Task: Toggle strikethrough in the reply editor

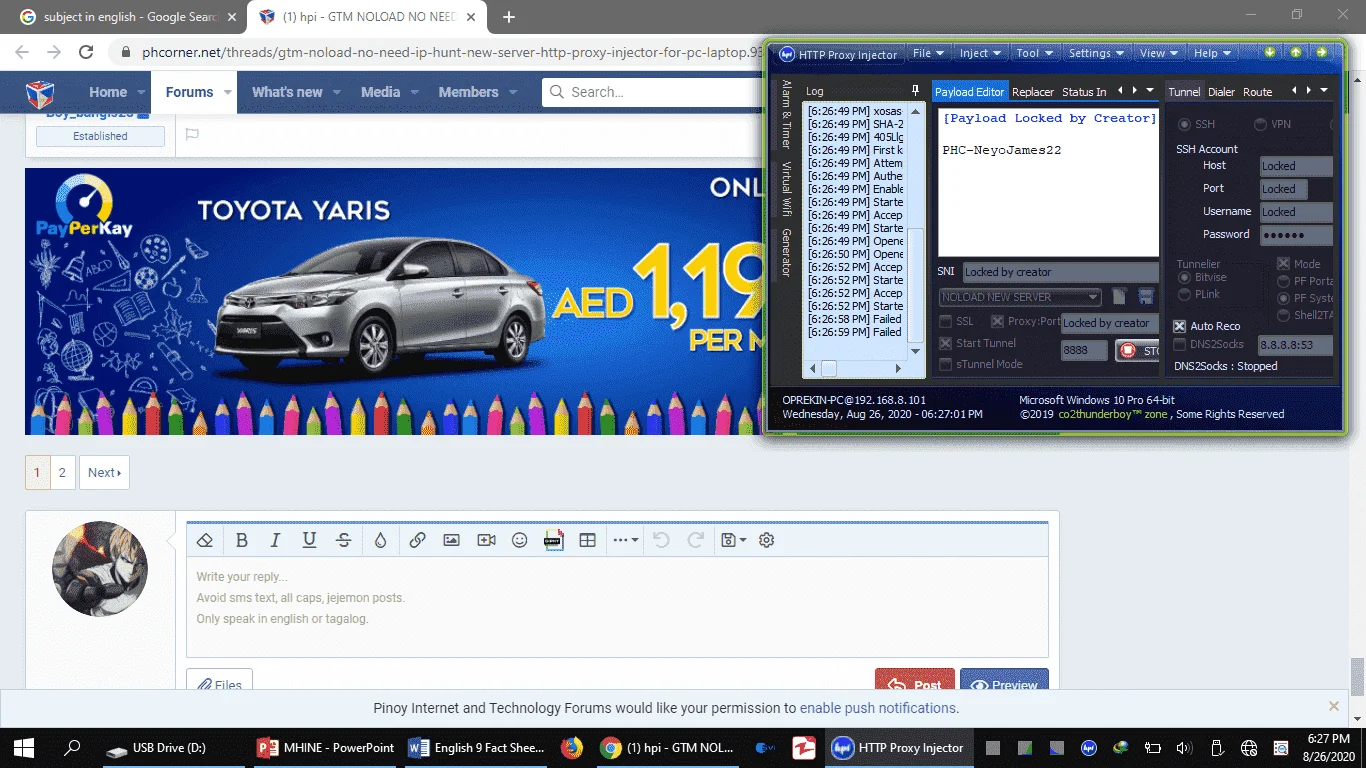Action: pos(343,540)
